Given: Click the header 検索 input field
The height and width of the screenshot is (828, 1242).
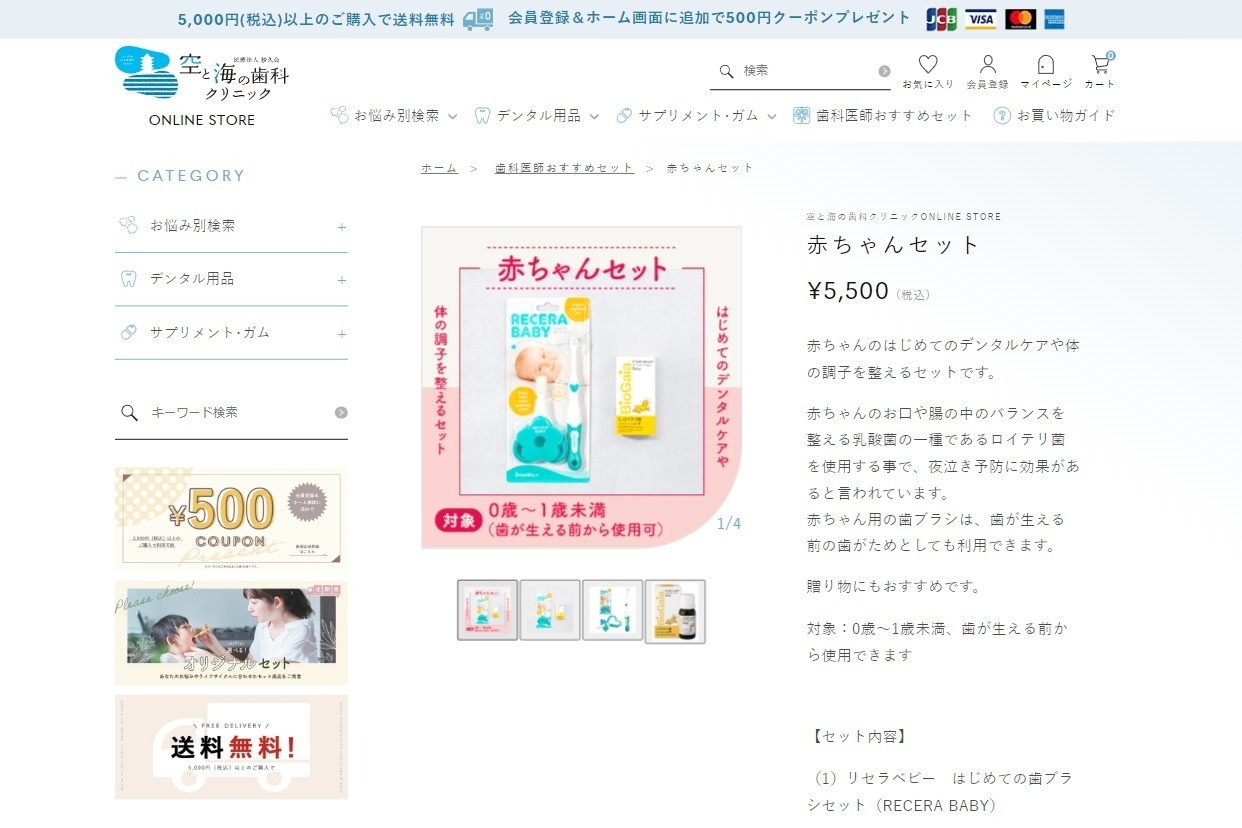Looking at the screenshot, I should (808, 71).
